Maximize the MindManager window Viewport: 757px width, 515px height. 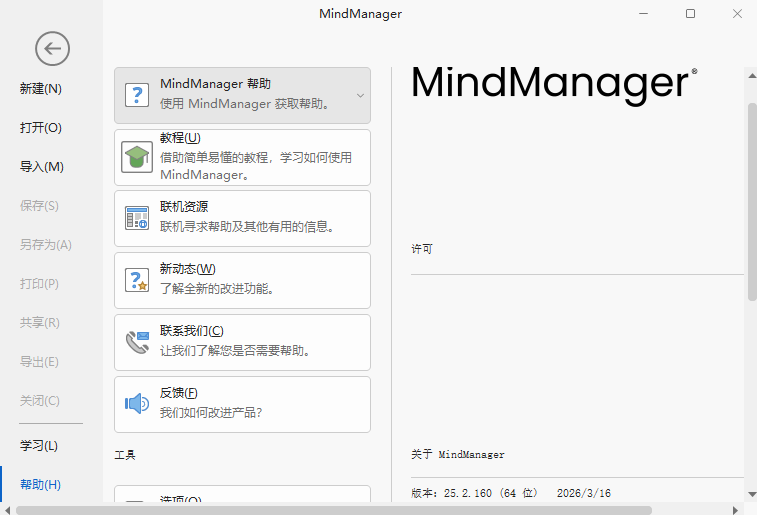[x=690, y=14]
